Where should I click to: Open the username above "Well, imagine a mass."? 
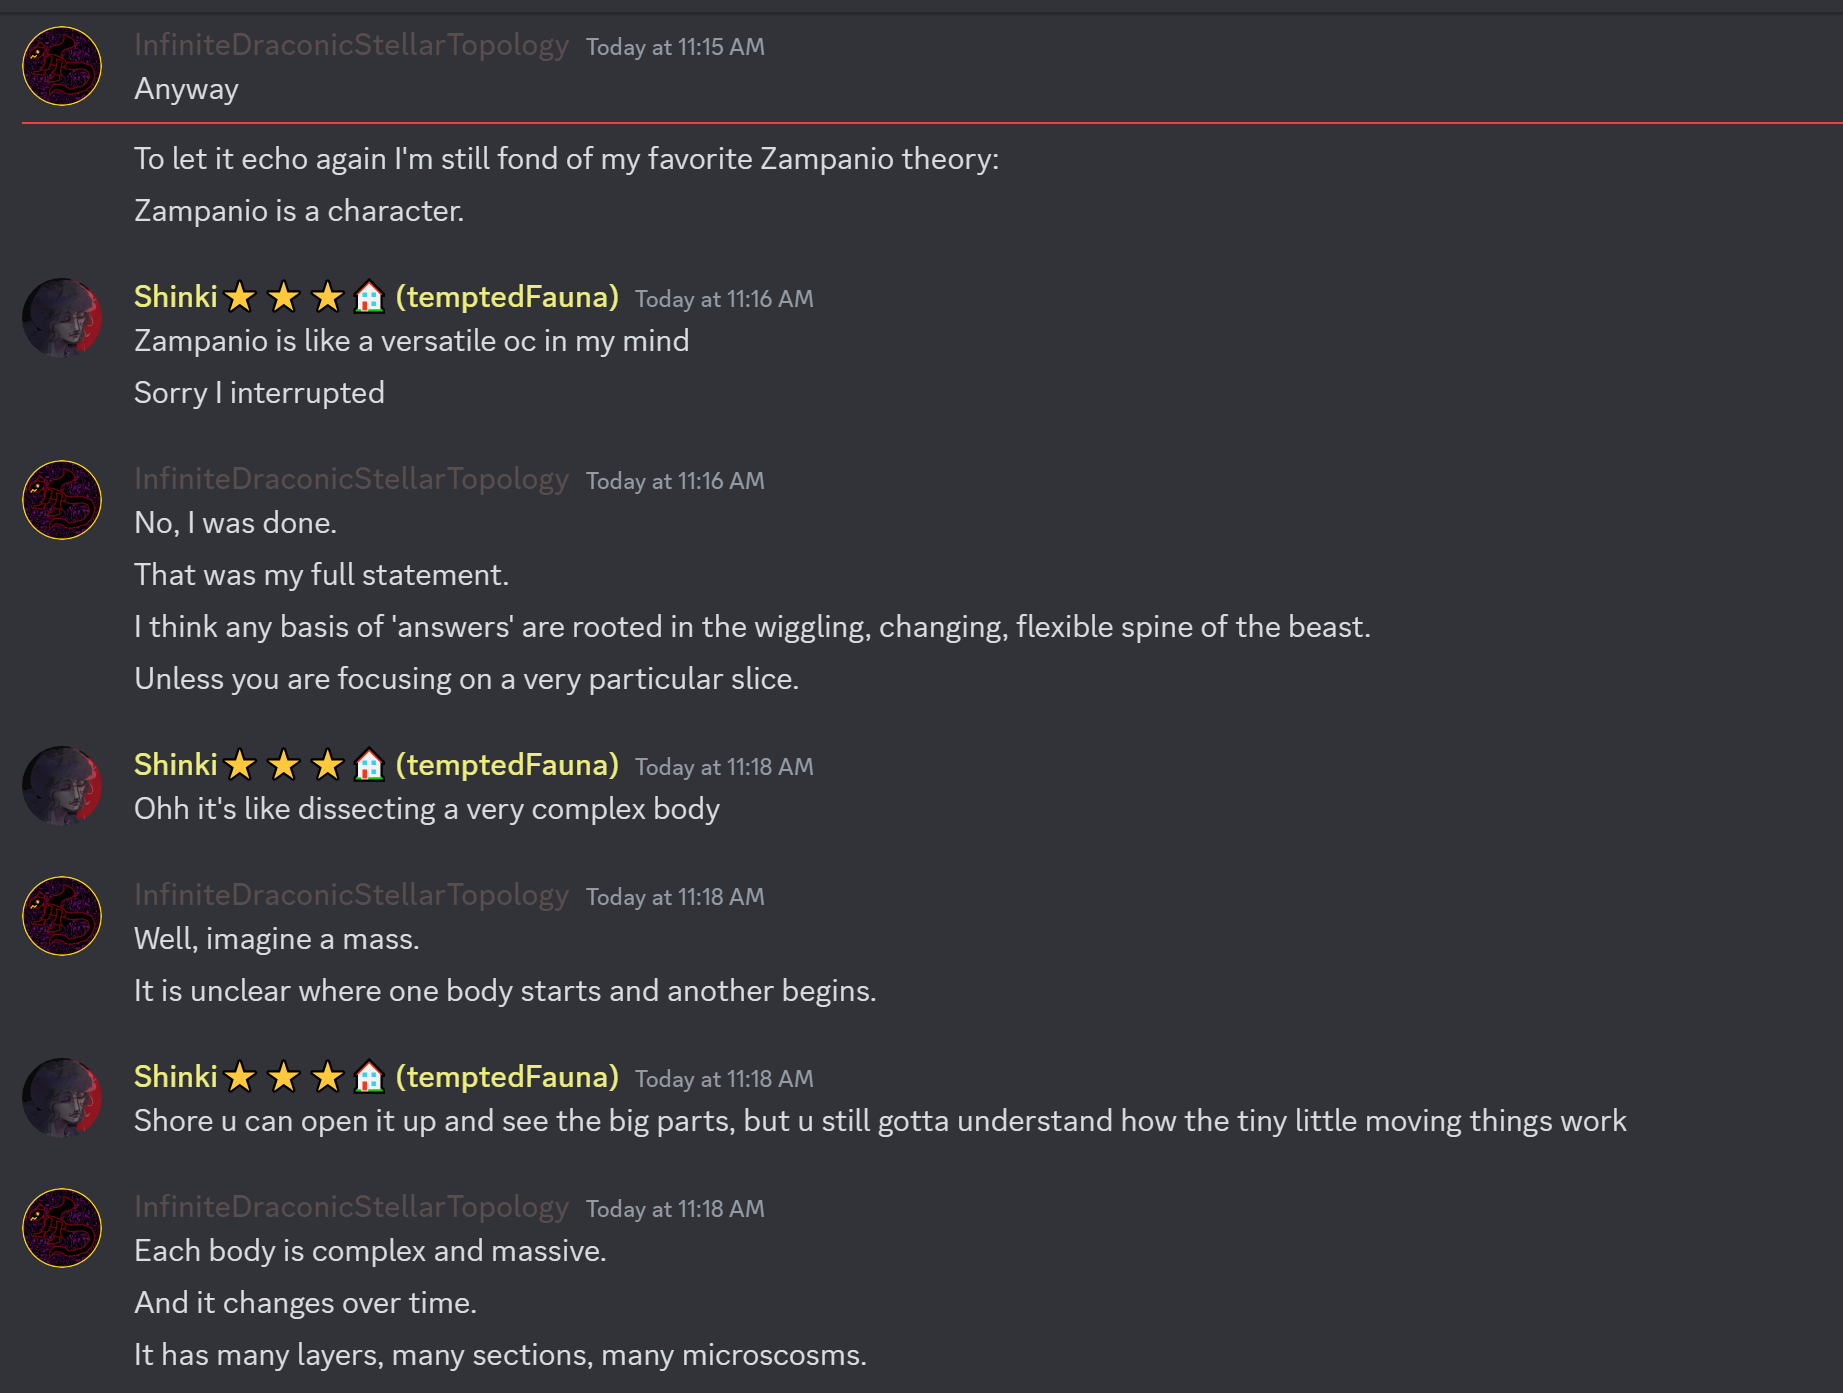click(351, 895)
